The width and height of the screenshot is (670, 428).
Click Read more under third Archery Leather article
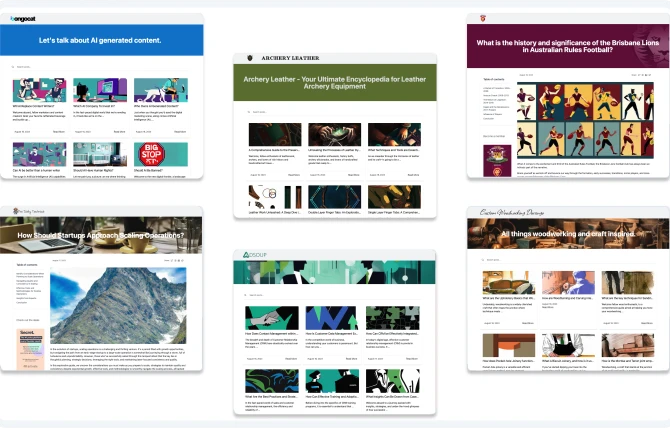click(414, 175)
